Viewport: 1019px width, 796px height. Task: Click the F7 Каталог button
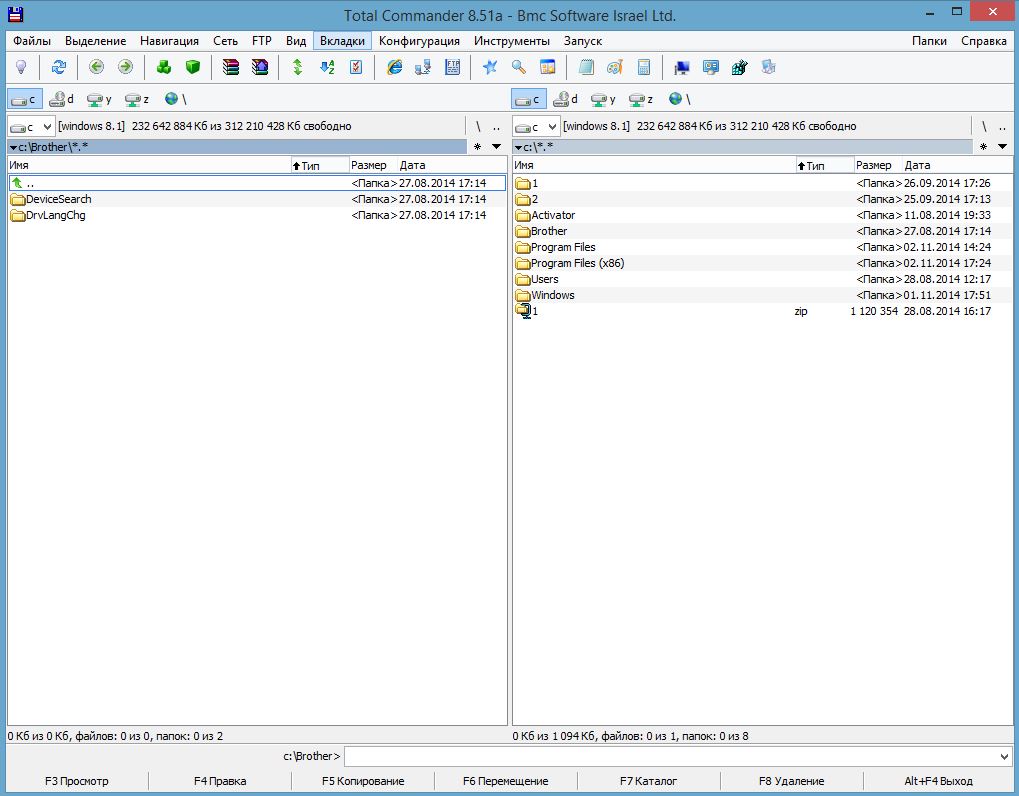tap(649, 781)
